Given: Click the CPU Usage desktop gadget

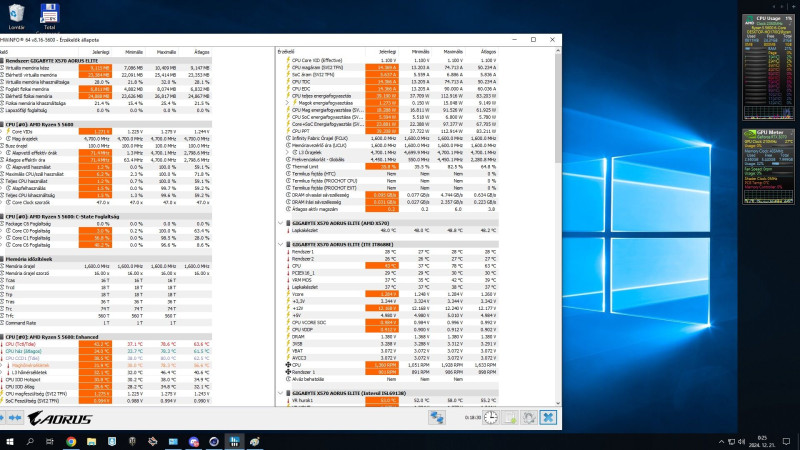Looking at the screenshot, I should point(768,67).
